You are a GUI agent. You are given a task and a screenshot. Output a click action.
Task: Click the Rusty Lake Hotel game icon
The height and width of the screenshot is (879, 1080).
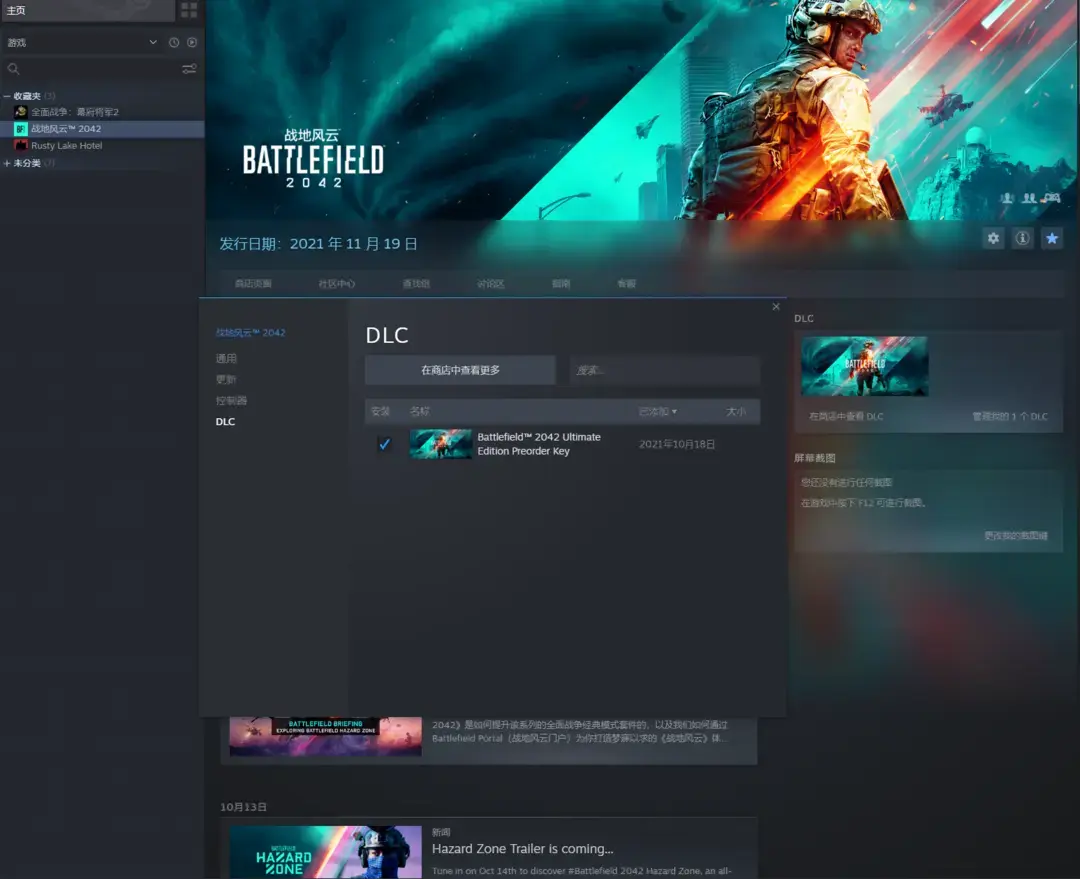(21, 145)
